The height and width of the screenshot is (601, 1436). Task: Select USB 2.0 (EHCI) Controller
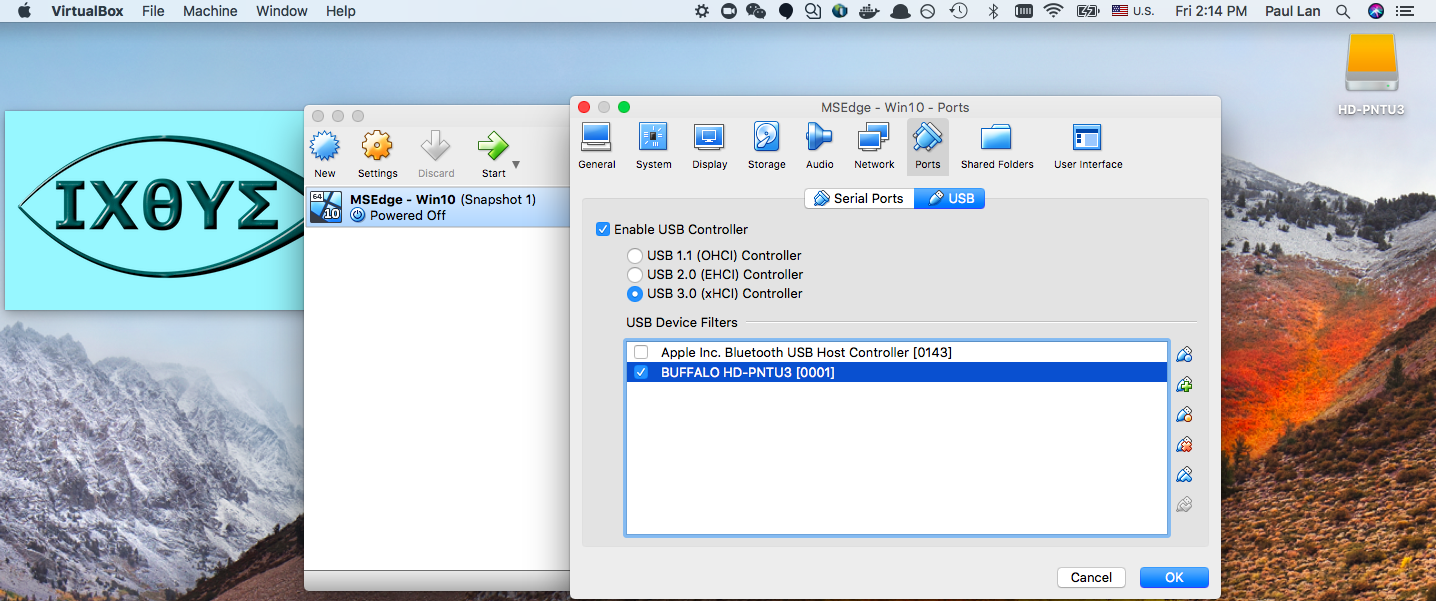634,274
